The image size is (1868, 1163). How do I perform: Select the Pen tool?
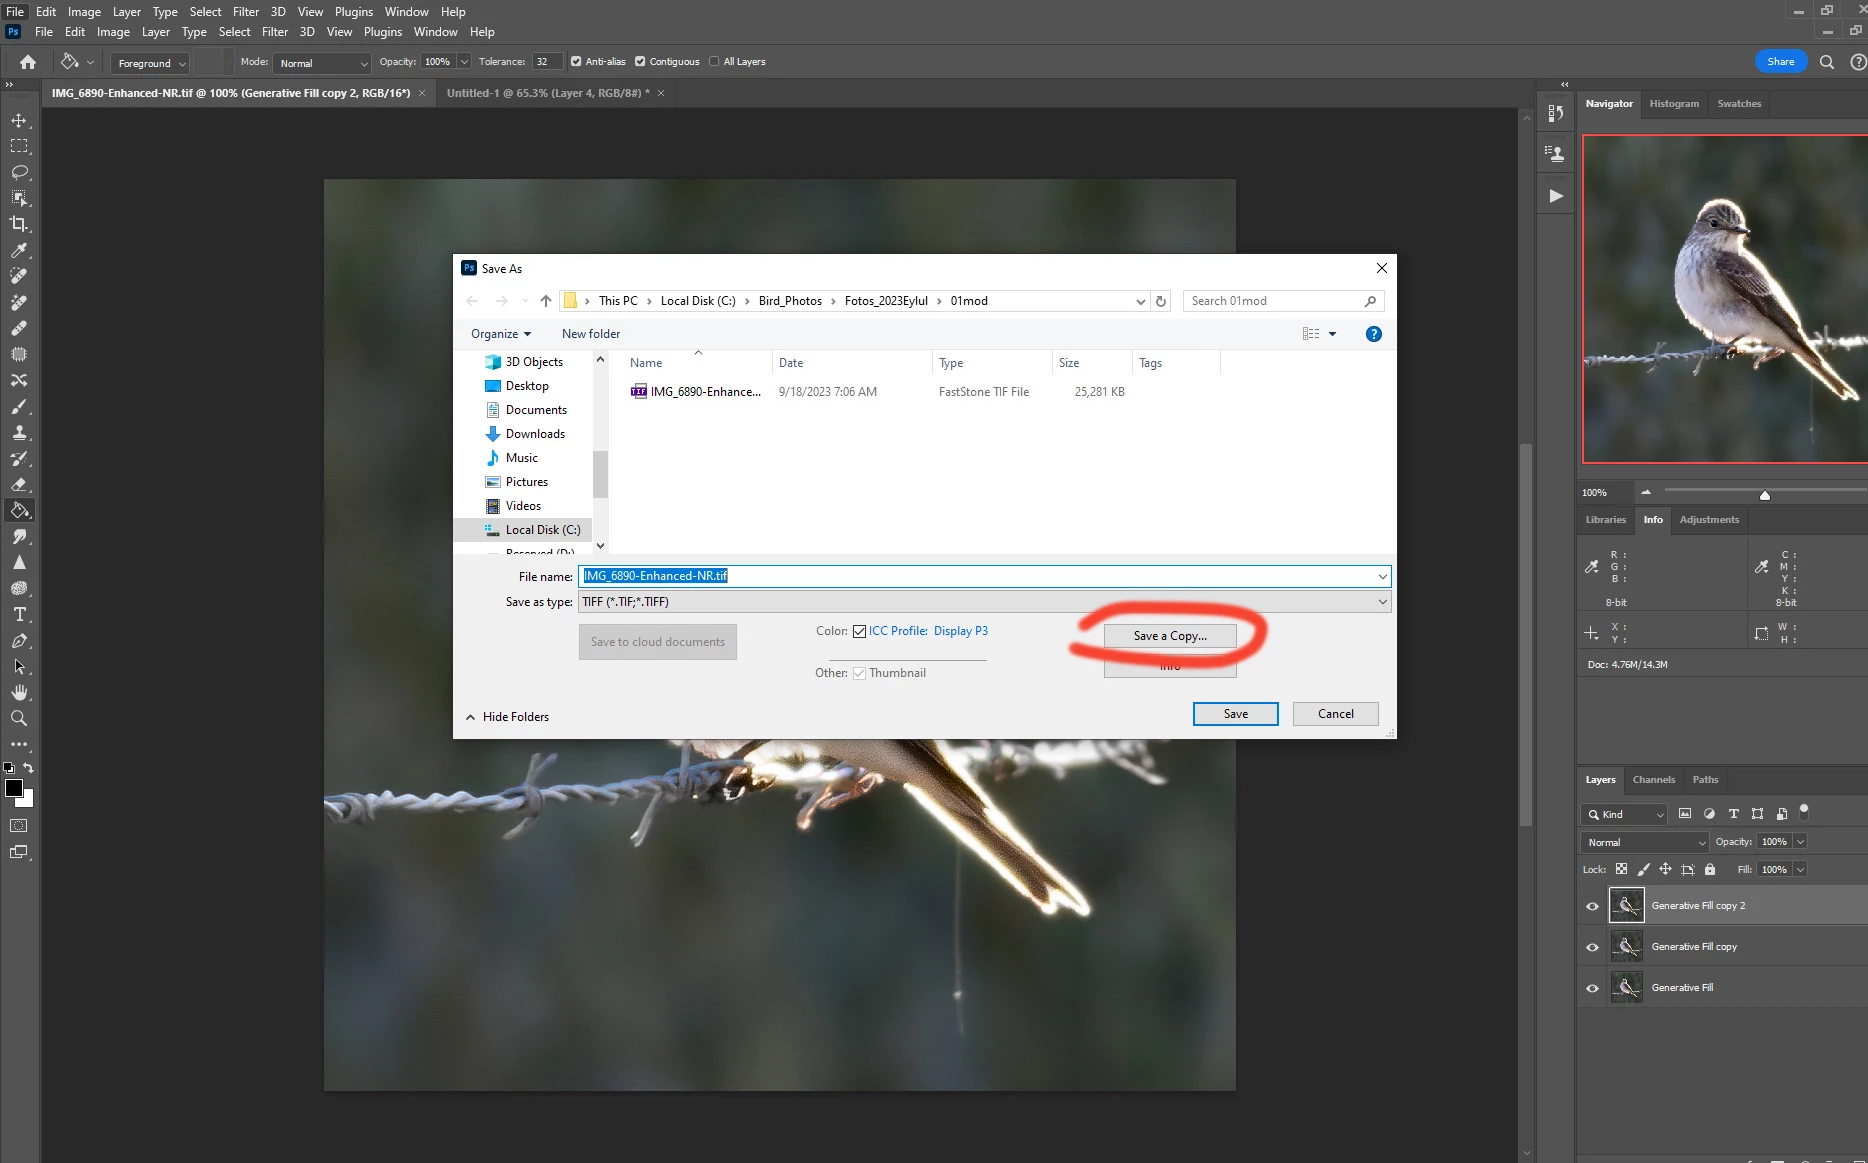[x=19, y=640]
